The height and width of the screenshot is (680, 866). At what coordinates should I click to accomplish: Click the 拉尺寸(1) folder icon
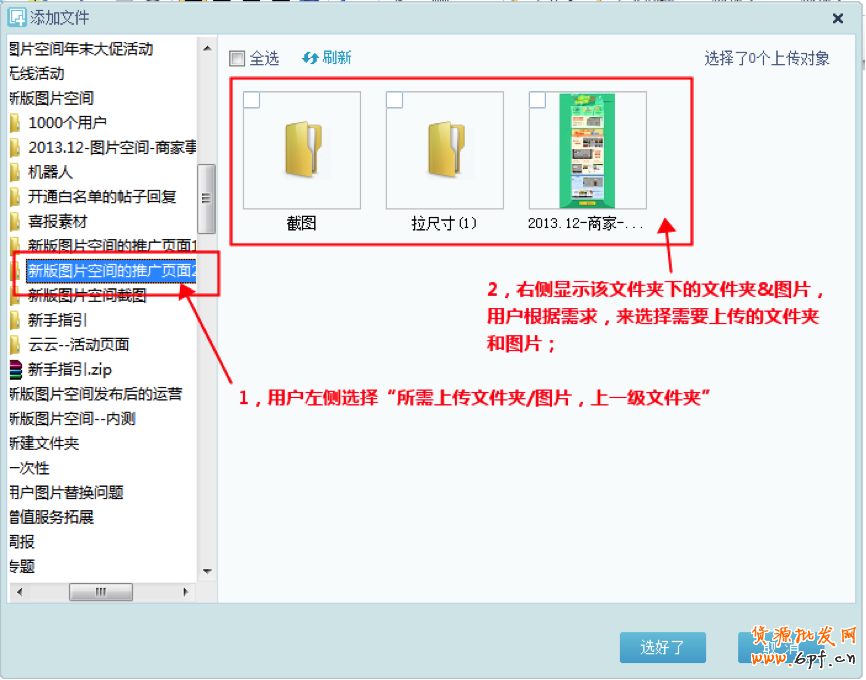pyautogui.click(x=445, y=150)
